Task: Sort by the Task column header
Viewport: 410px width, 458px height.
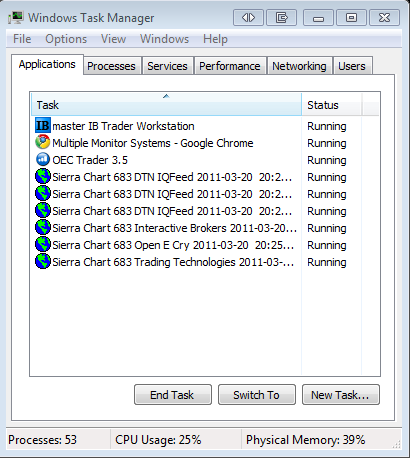Action: [x=166, y=105]
